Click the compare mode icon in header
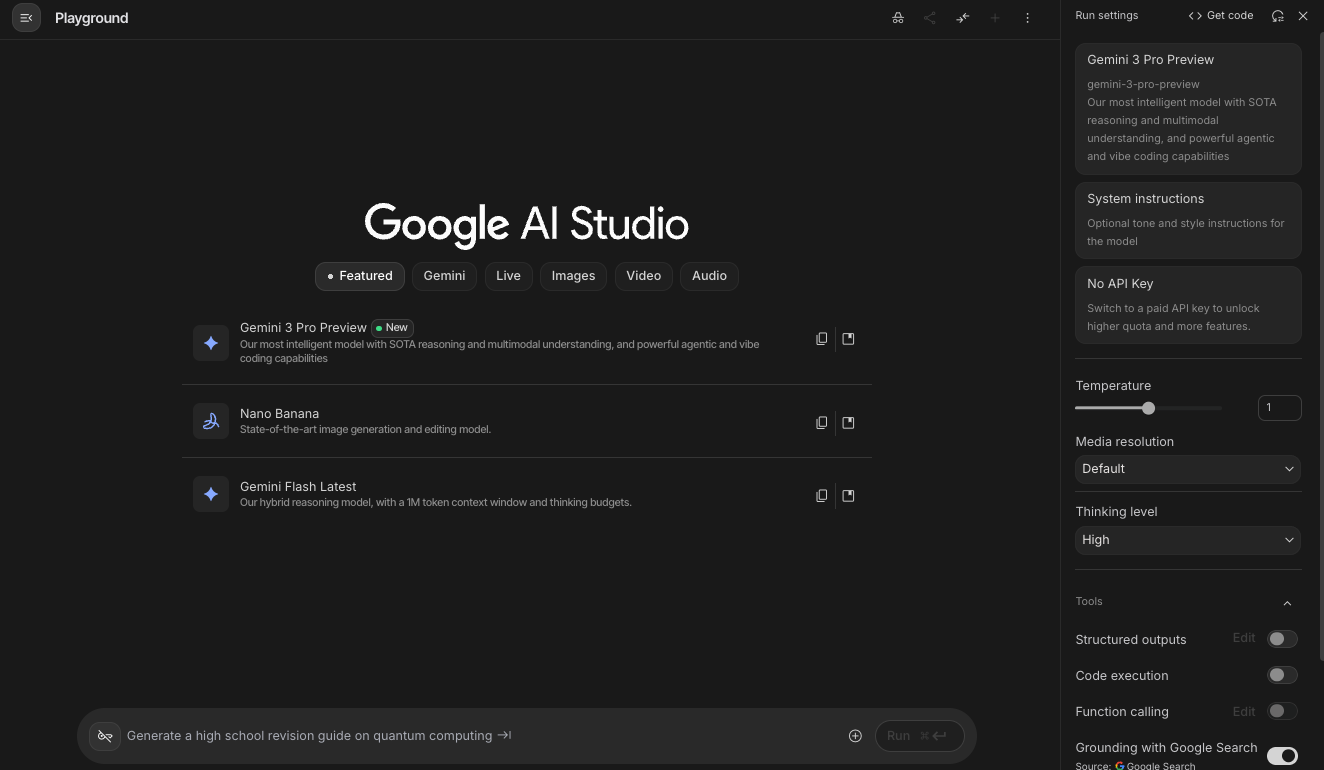1324x770 pixels. click(x=962, y=18)
